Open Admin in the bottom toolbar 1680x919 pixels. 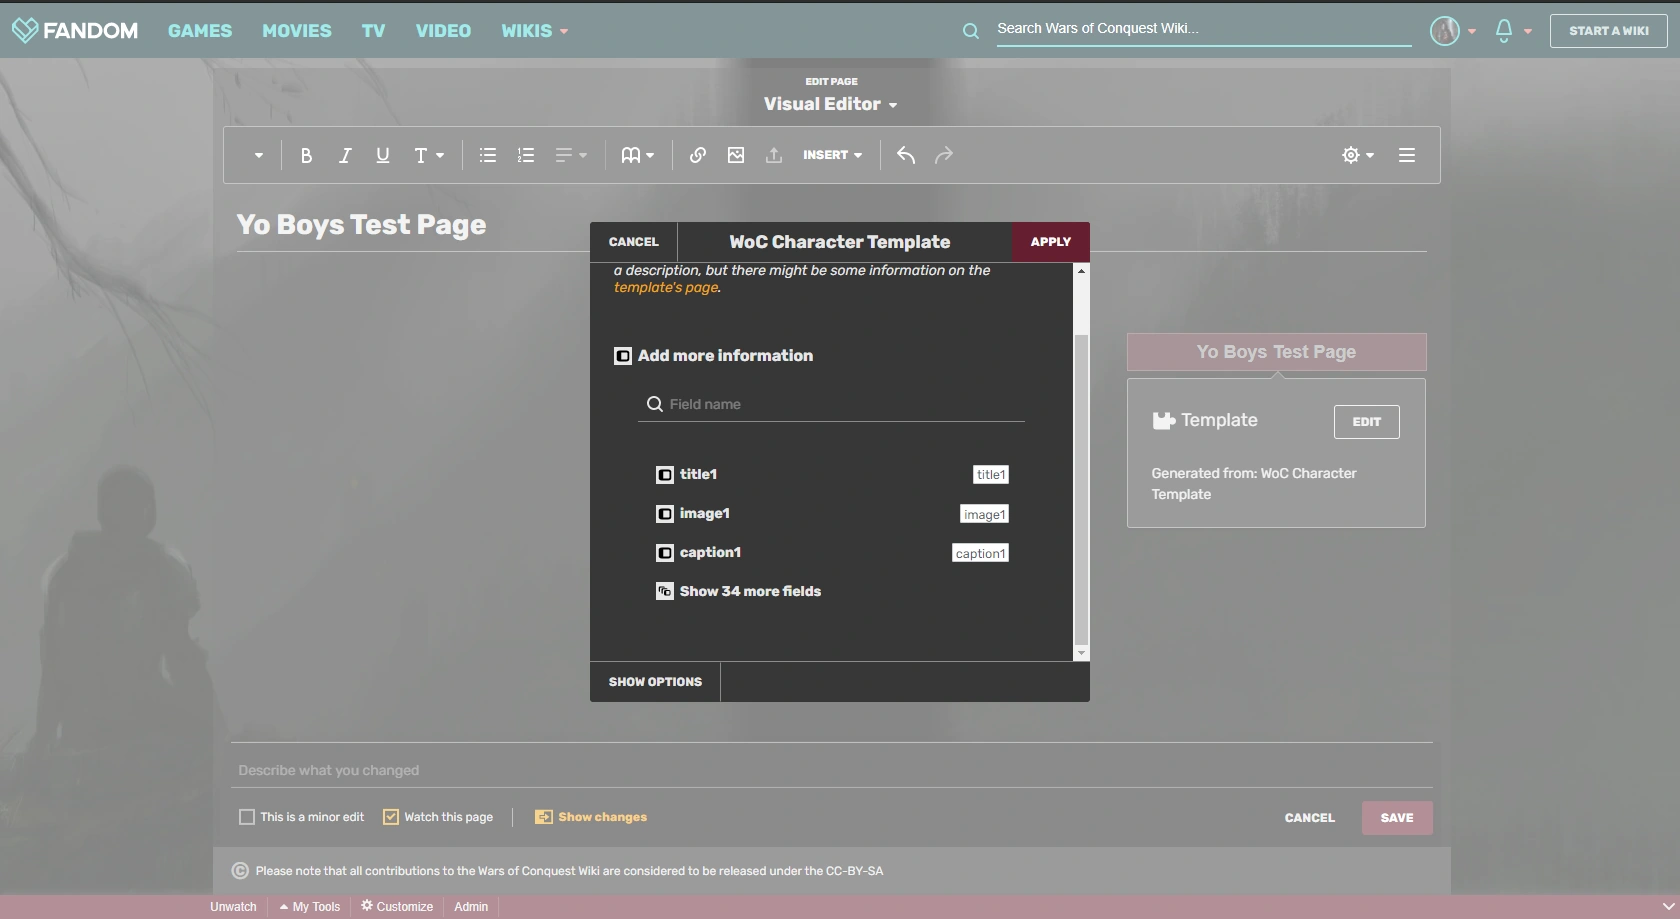point(471,907)
